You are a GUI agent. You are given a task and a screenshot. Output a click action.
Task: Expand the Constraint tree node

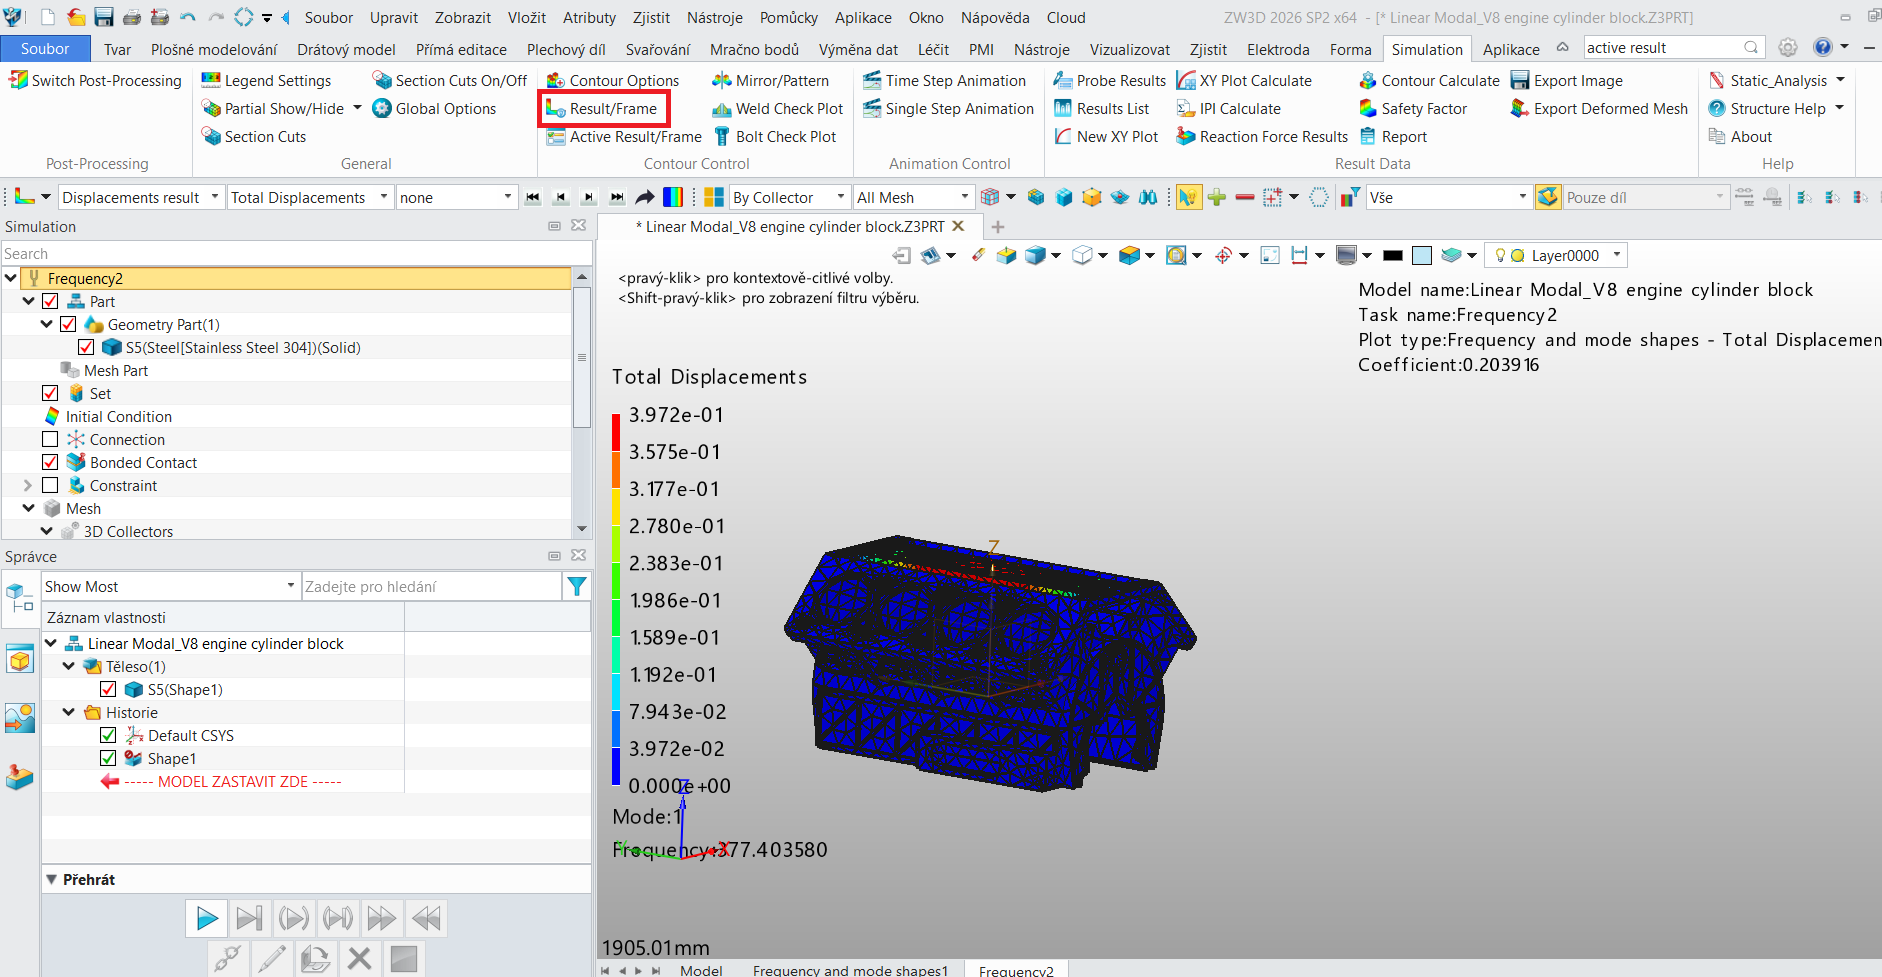28,486
